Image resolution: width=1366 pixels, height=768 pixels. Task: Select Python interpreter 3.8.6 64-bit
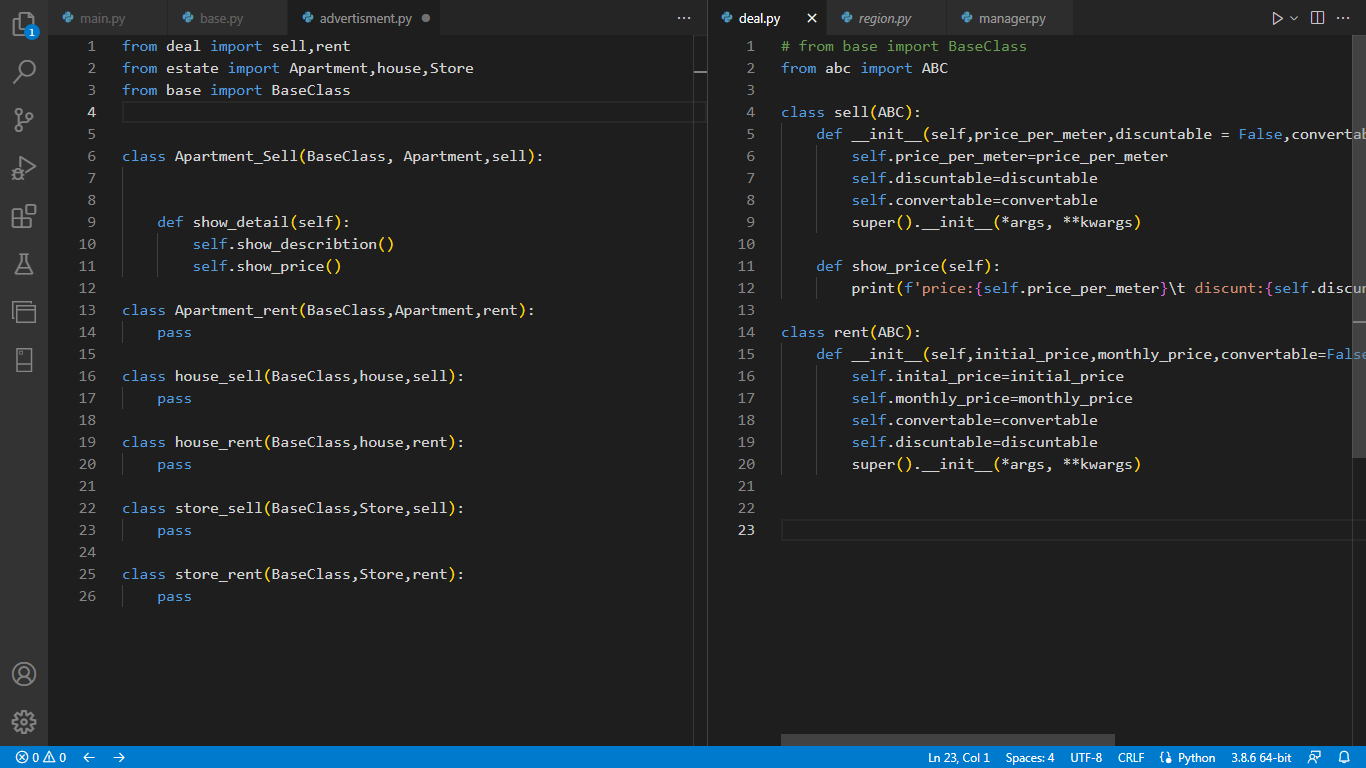coord(1261,757)
